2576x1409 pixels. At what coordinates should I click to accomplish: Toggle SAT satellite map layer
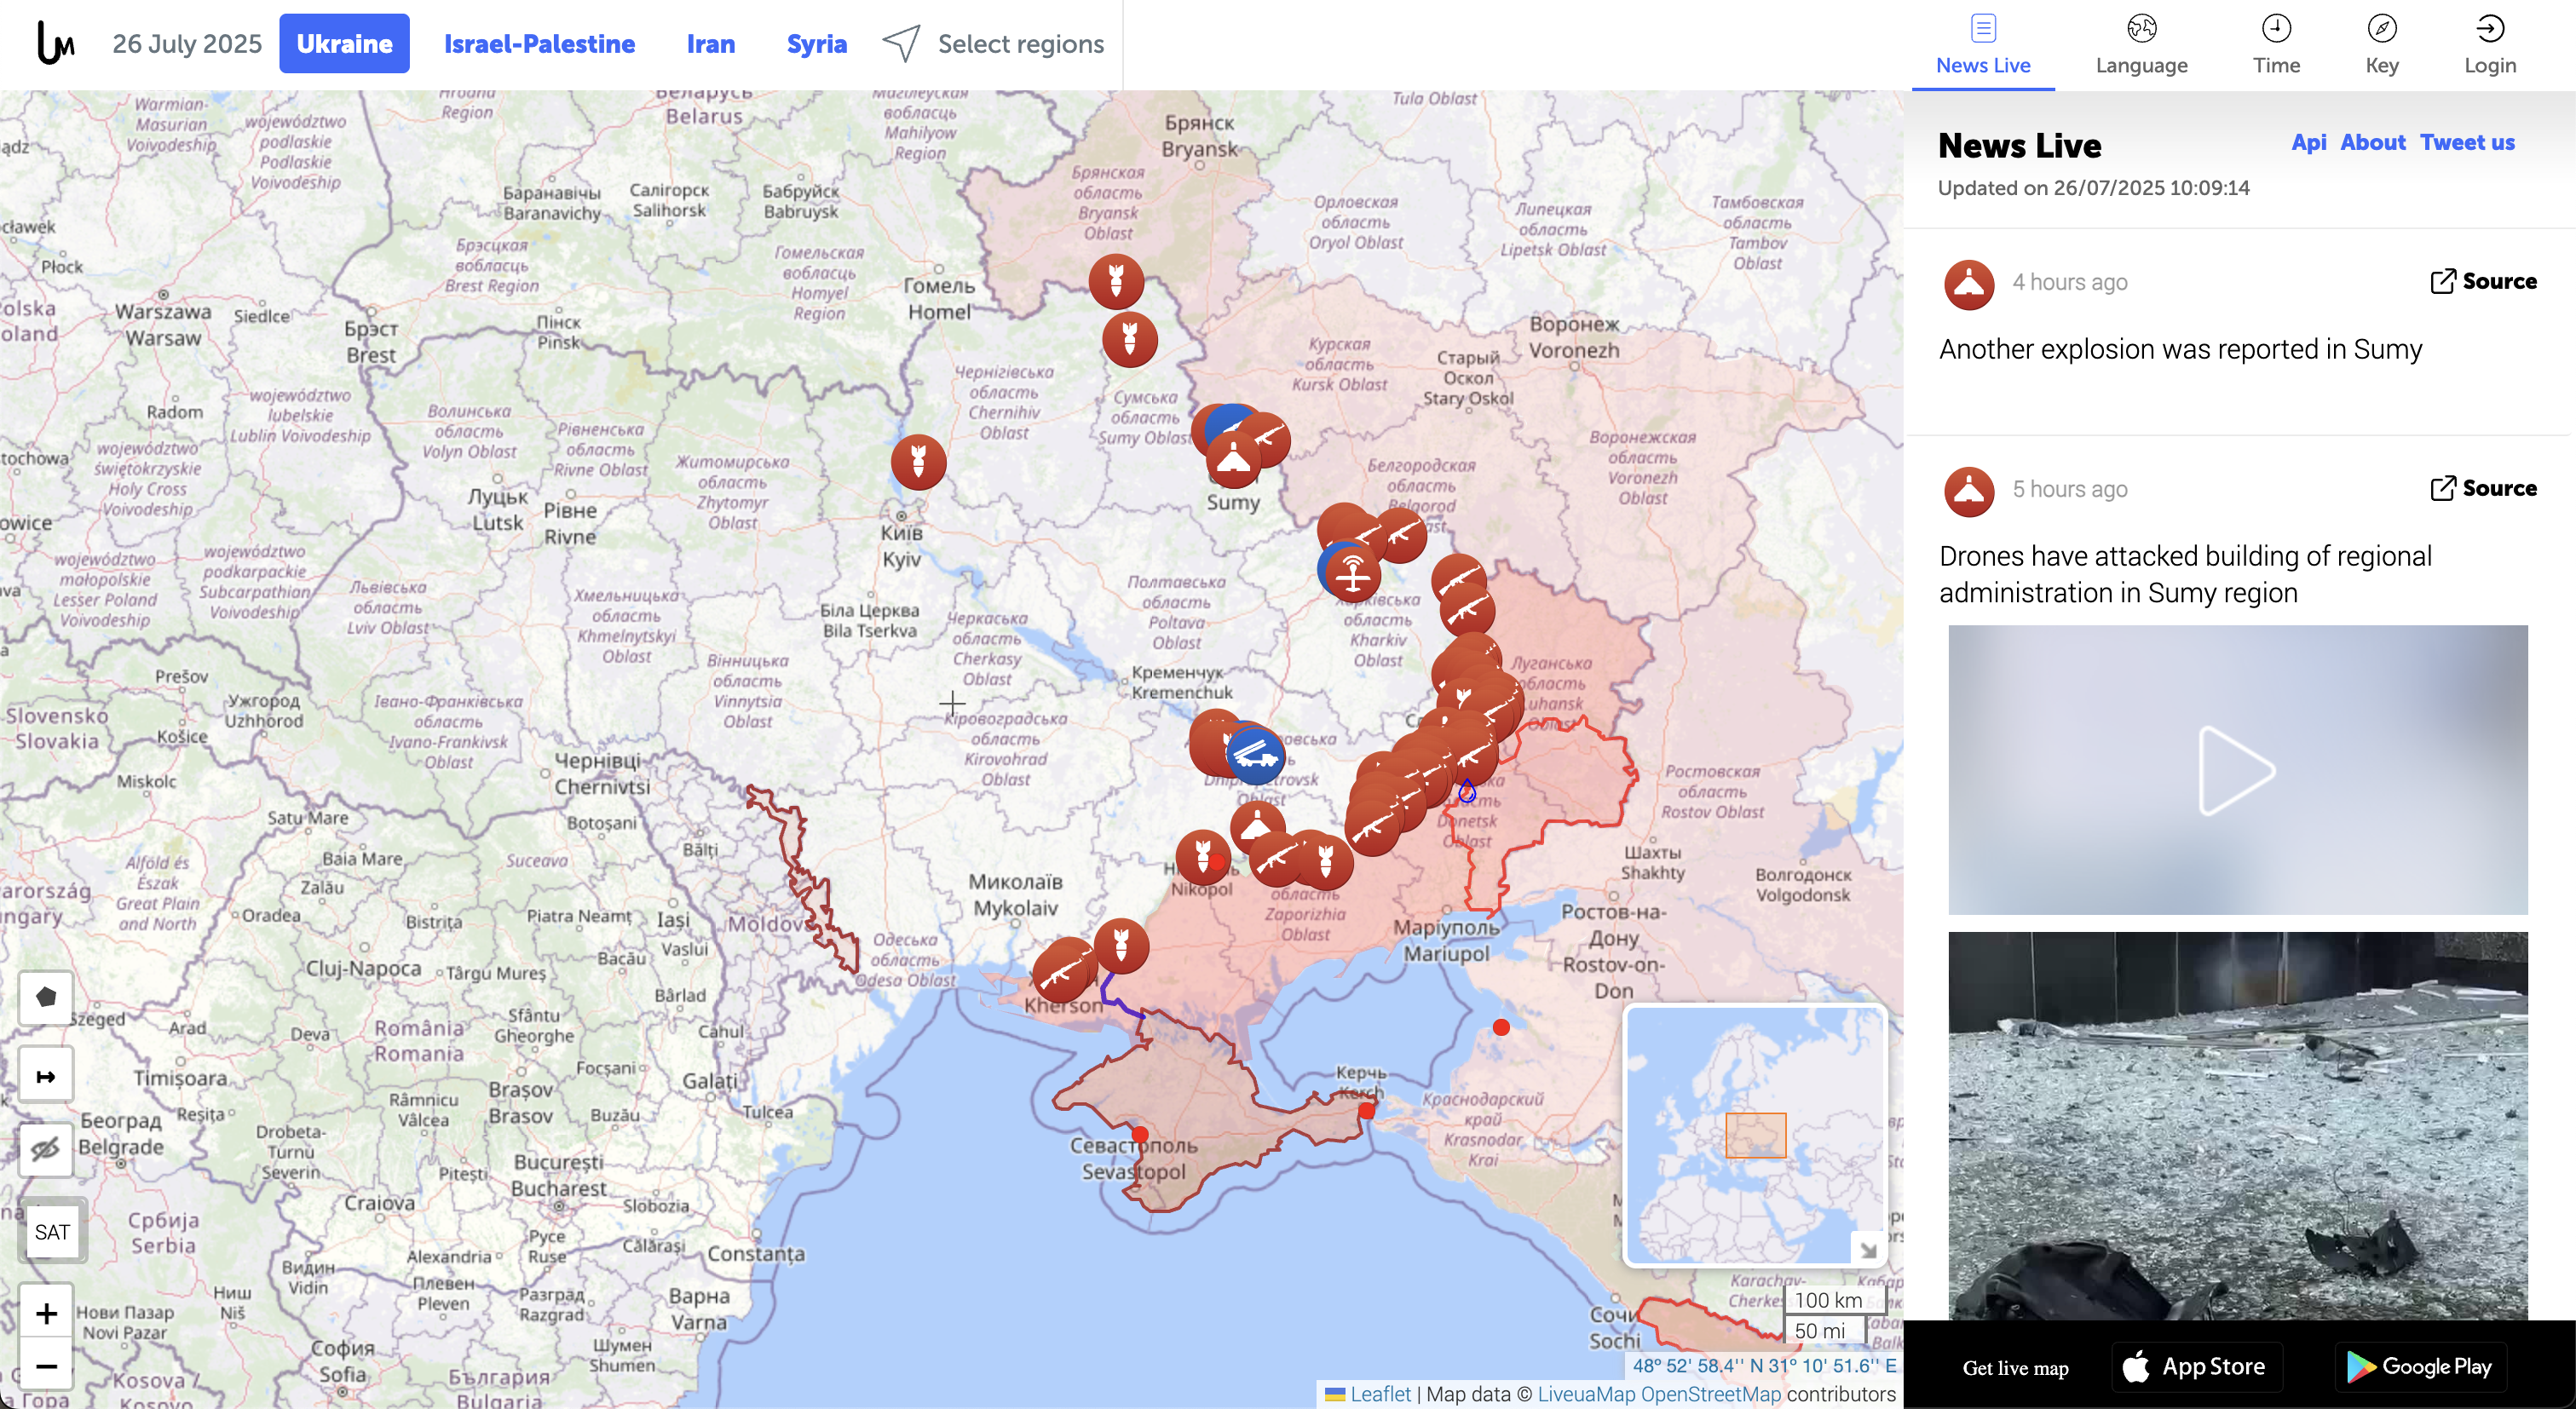point(52,1231)
